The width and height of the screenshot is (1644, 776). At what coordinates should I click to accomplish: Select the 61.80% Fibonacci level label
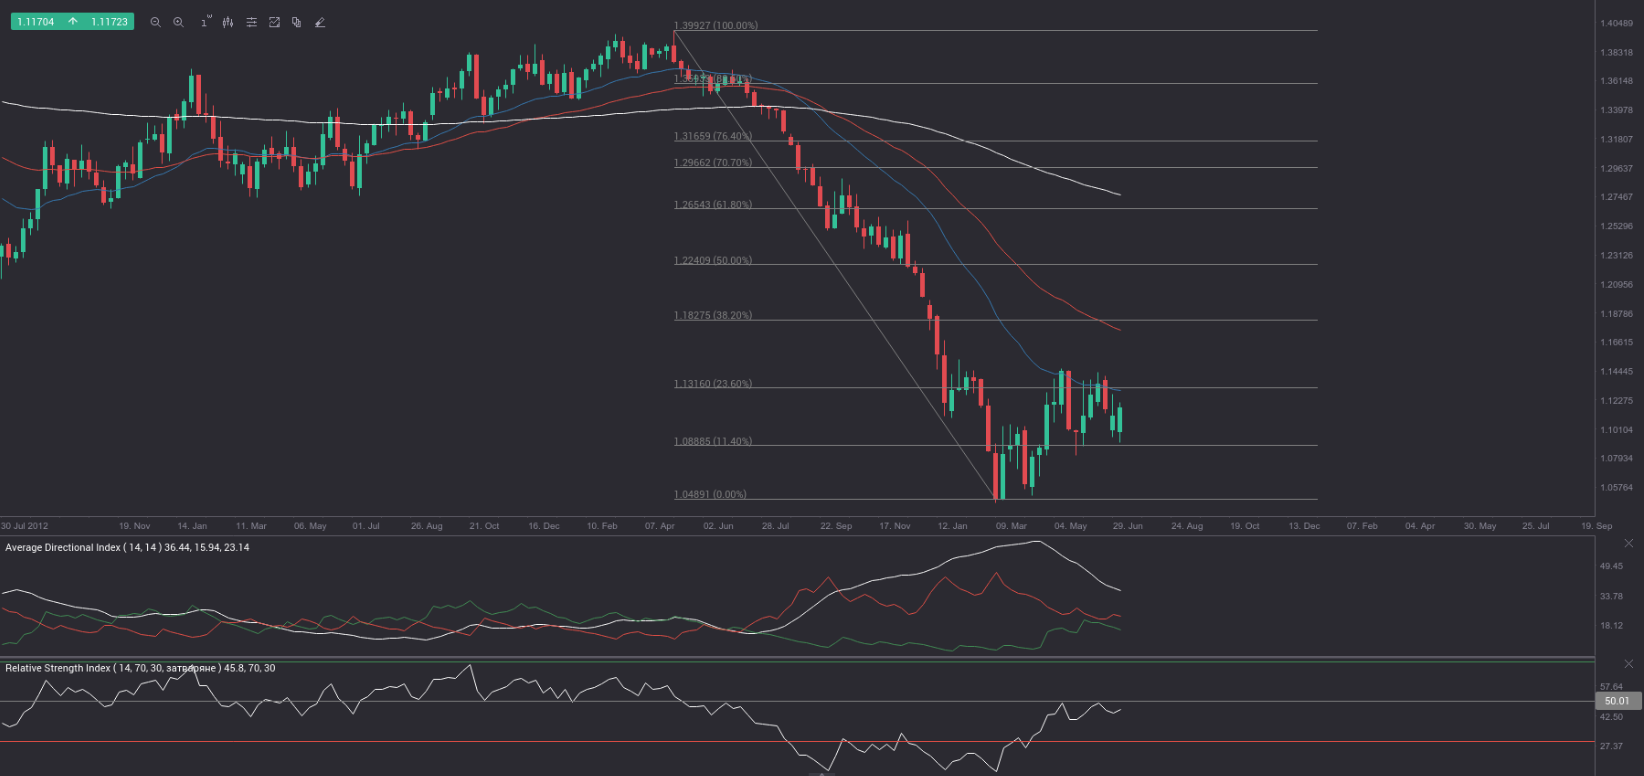tap(713, 205)
